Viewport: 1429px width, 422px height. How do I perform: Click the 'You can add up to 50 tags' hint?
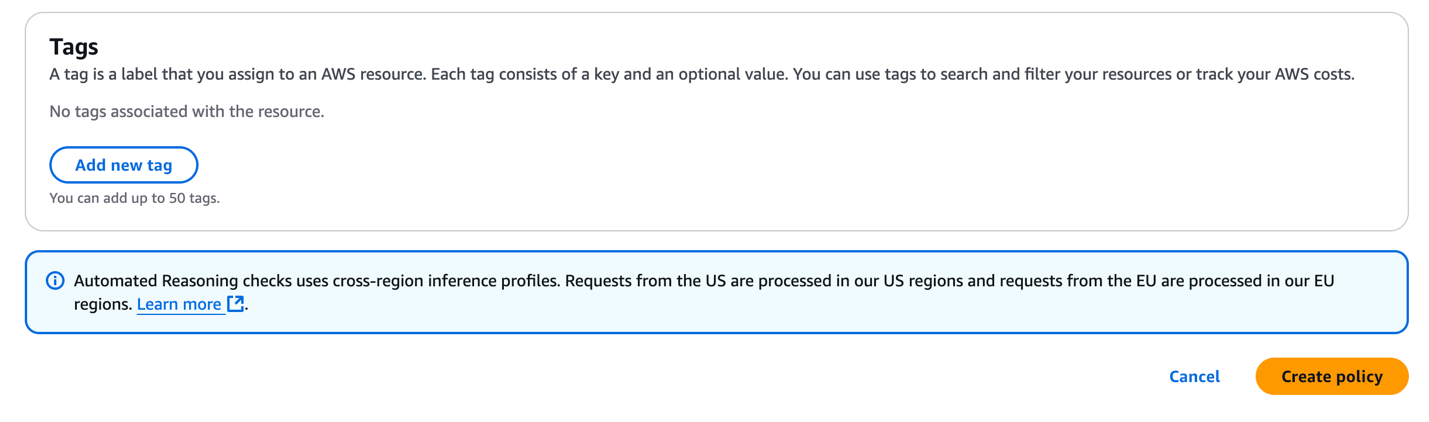(x=134, y=198)
